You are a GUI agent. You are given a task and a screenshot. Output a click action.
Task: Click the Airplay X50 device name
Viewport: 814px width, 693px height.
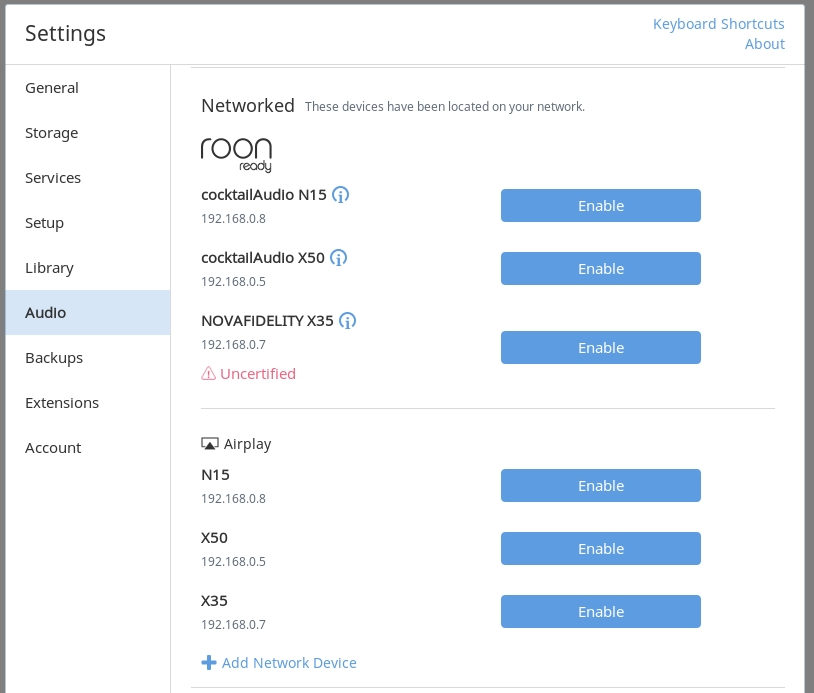coord(214,537)
